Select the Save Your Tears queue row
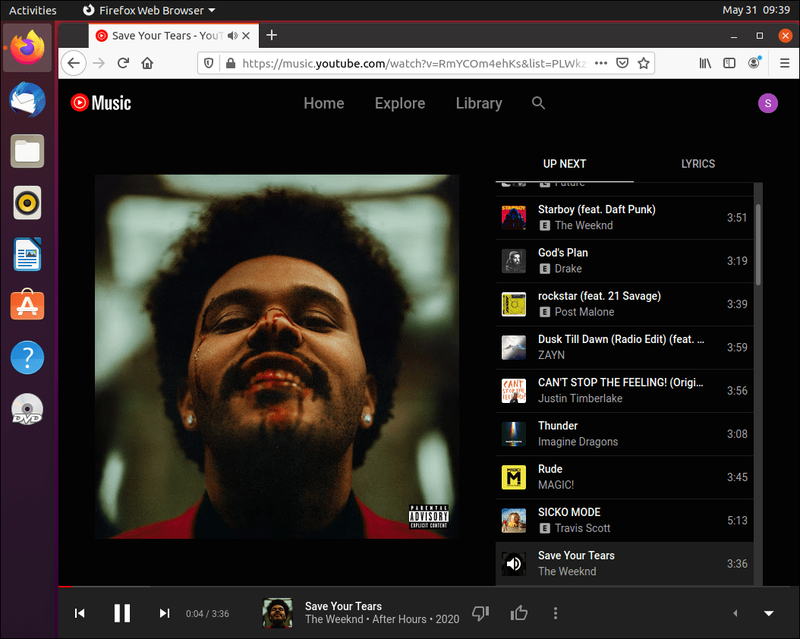Image resolution: width=800 pixels, height=639 pixels. pos(624,564)
